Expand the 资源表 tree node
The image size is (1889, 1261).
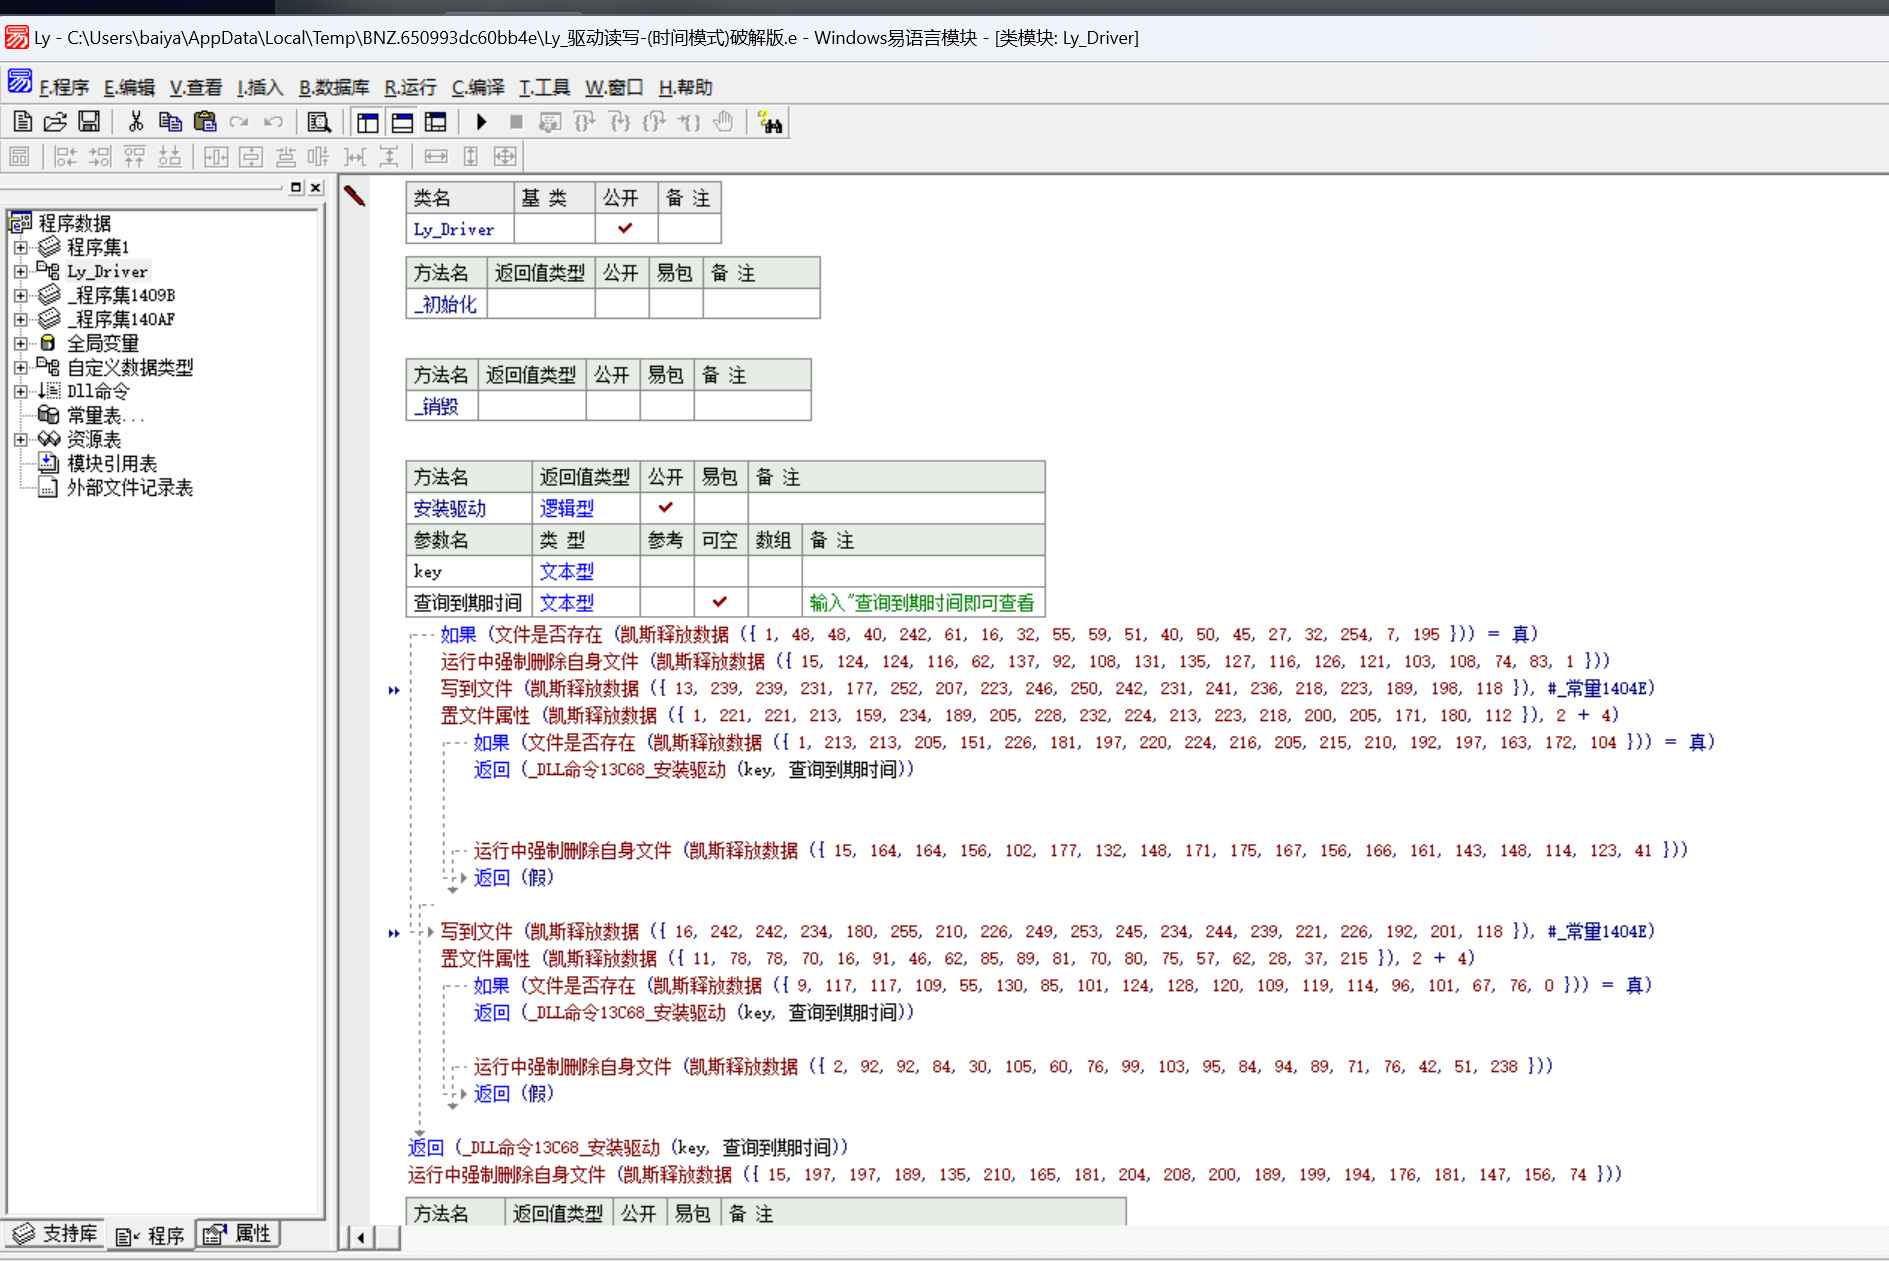point(20,439)
